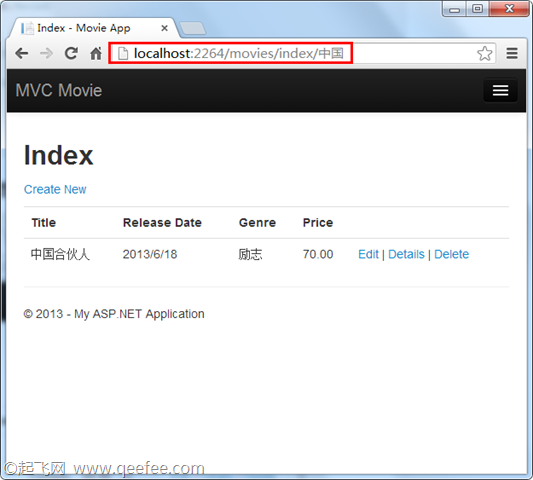This screenshot has height=480, width=533.
Task: Click the page icon in the address bar
Action: tap(123, 53)
